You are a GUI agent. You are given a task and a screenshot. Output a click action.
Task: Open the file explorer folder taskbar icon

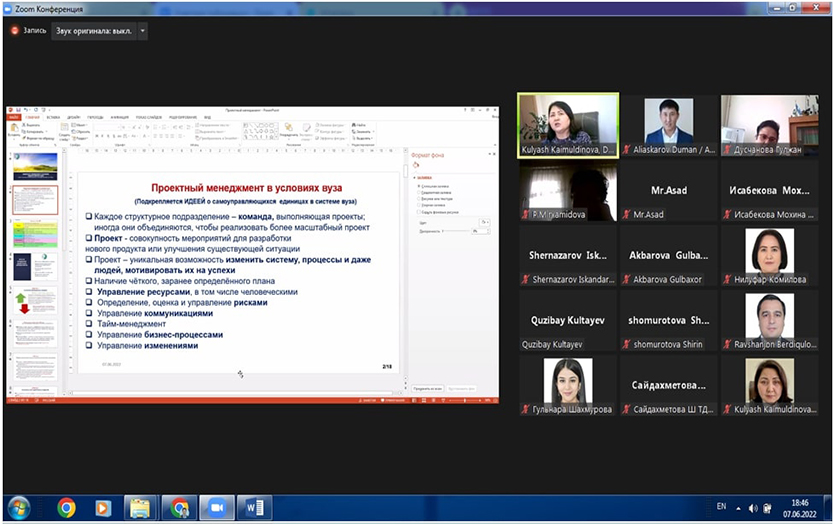[140, 508]
